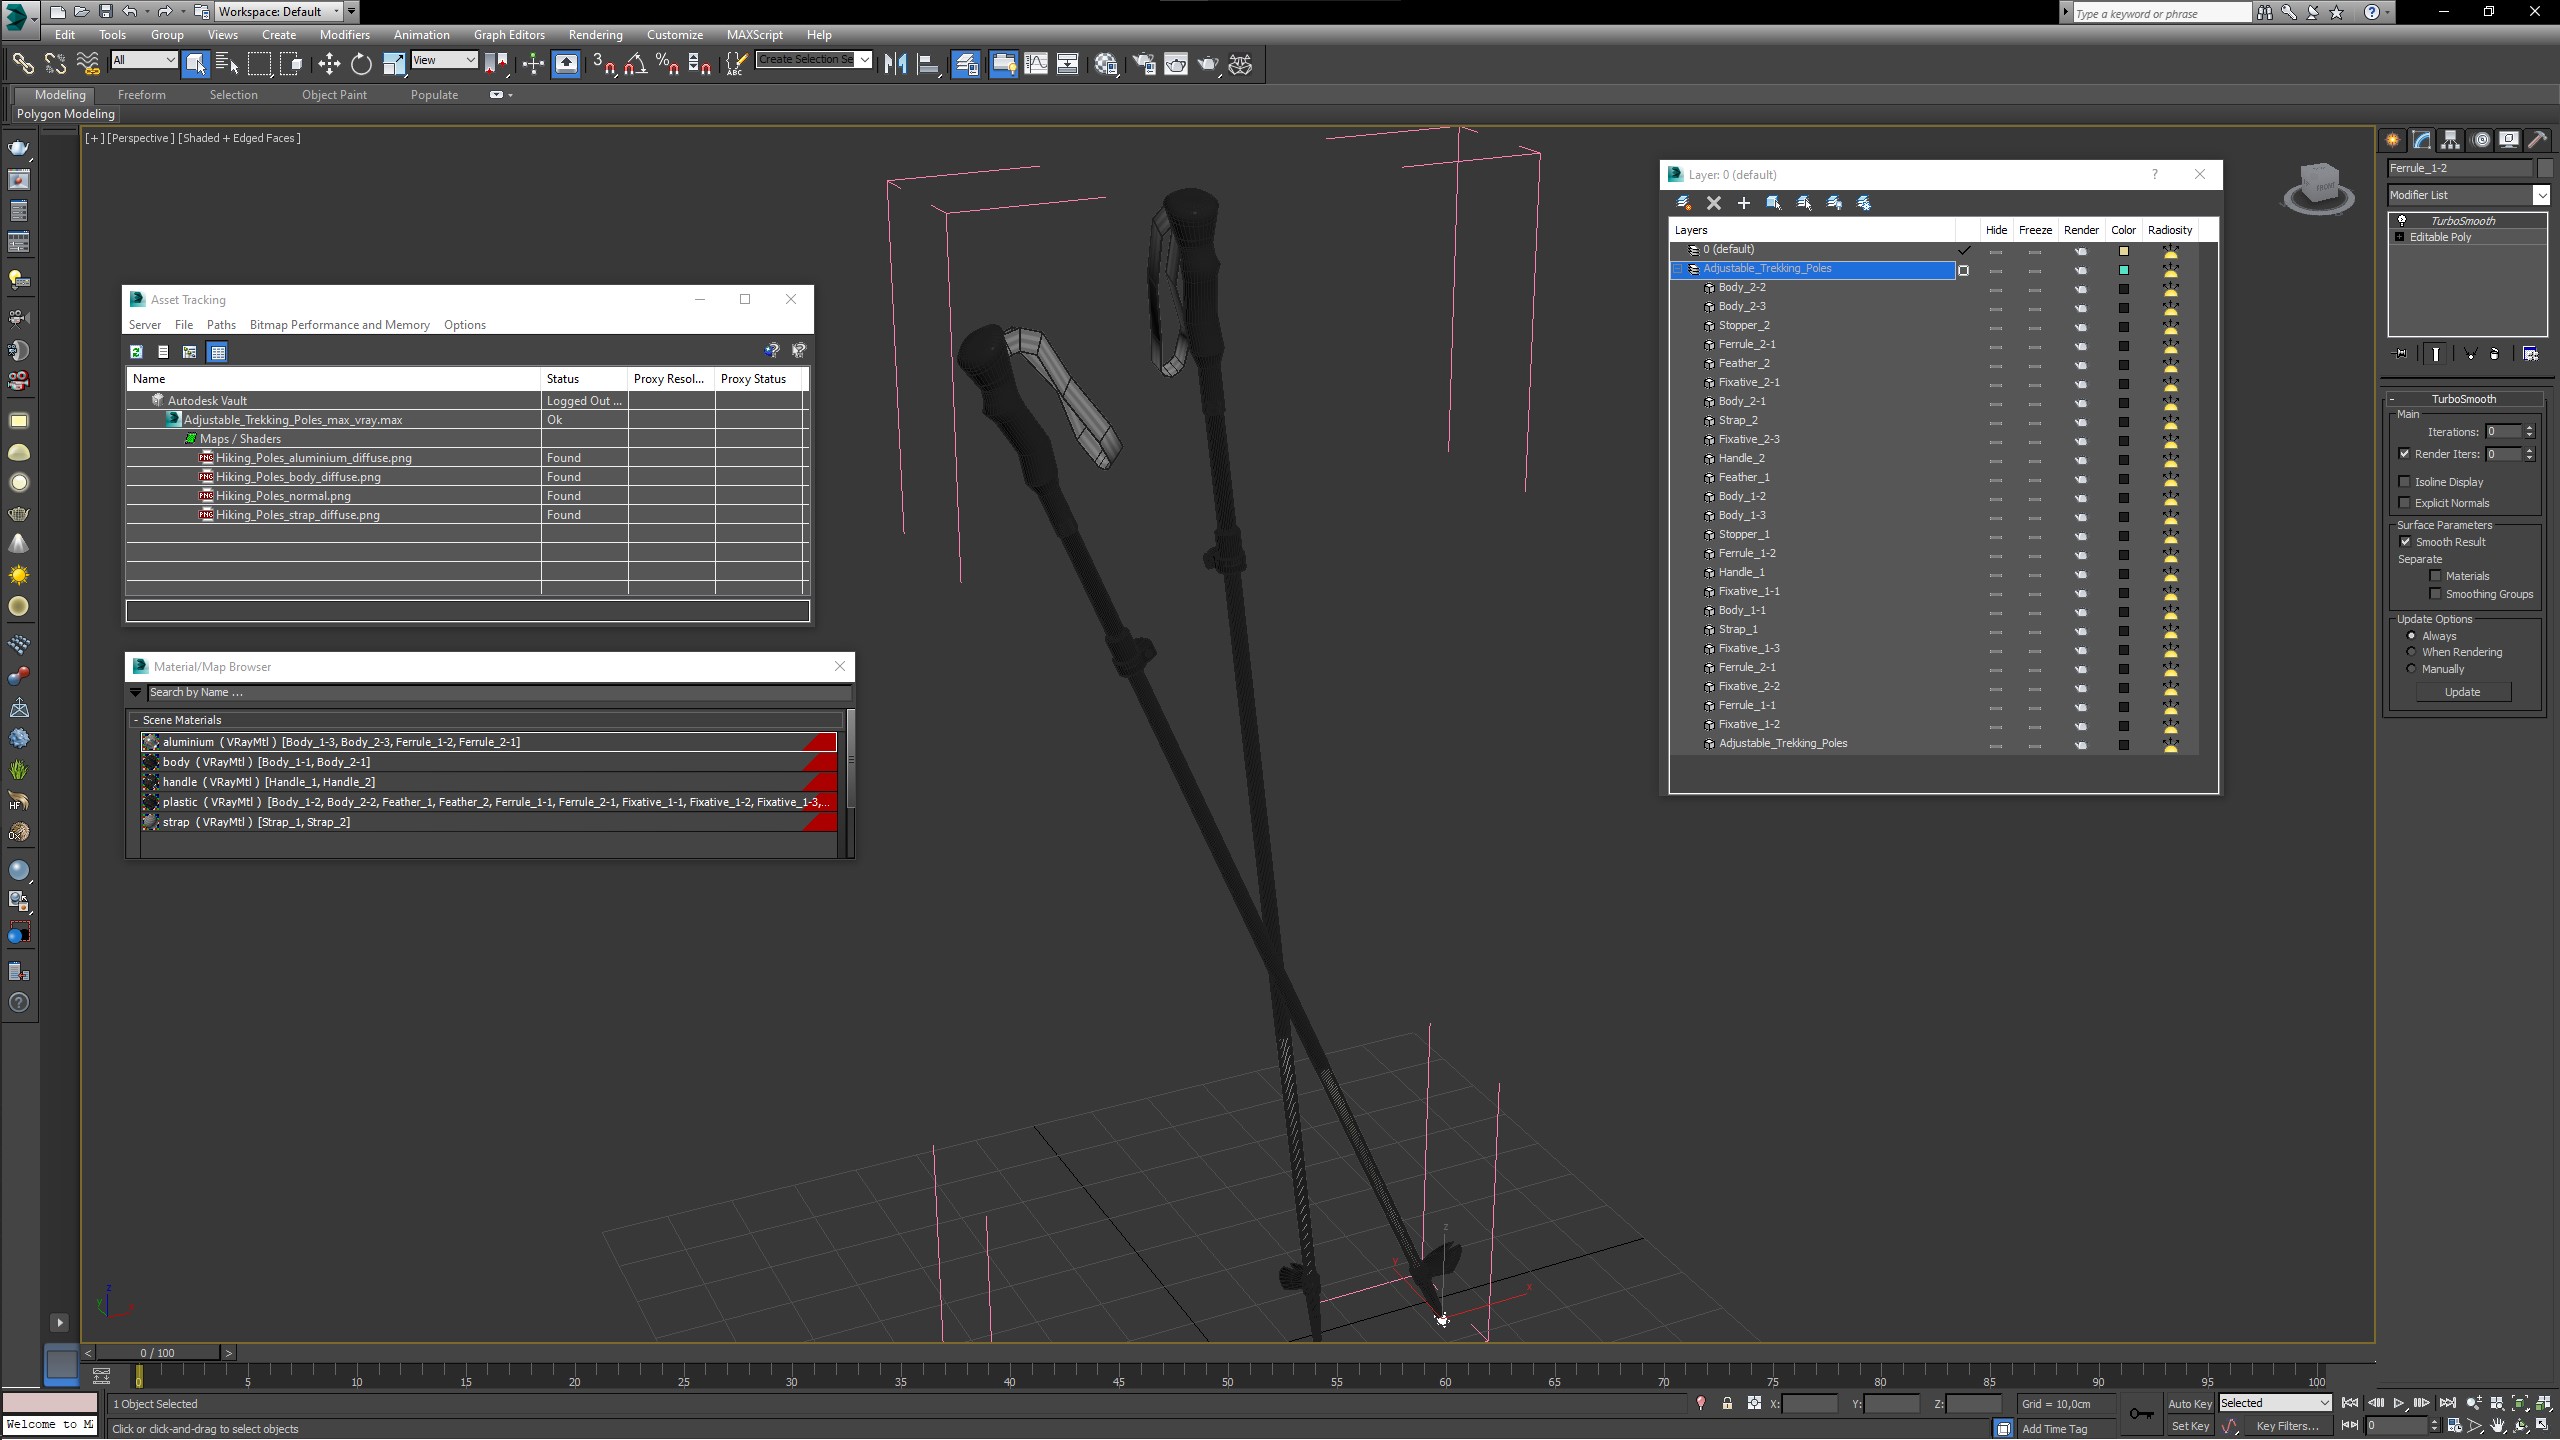Open the selection filter All dropdown
This screenshot has width=2560, height=1440.
(x=144, y=60)
